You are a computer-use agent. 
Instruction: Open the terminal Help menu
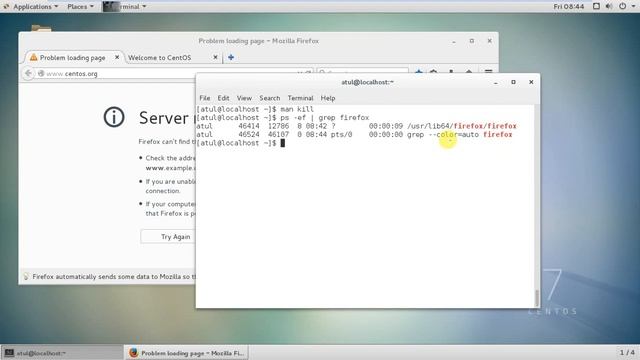point(328,98)
